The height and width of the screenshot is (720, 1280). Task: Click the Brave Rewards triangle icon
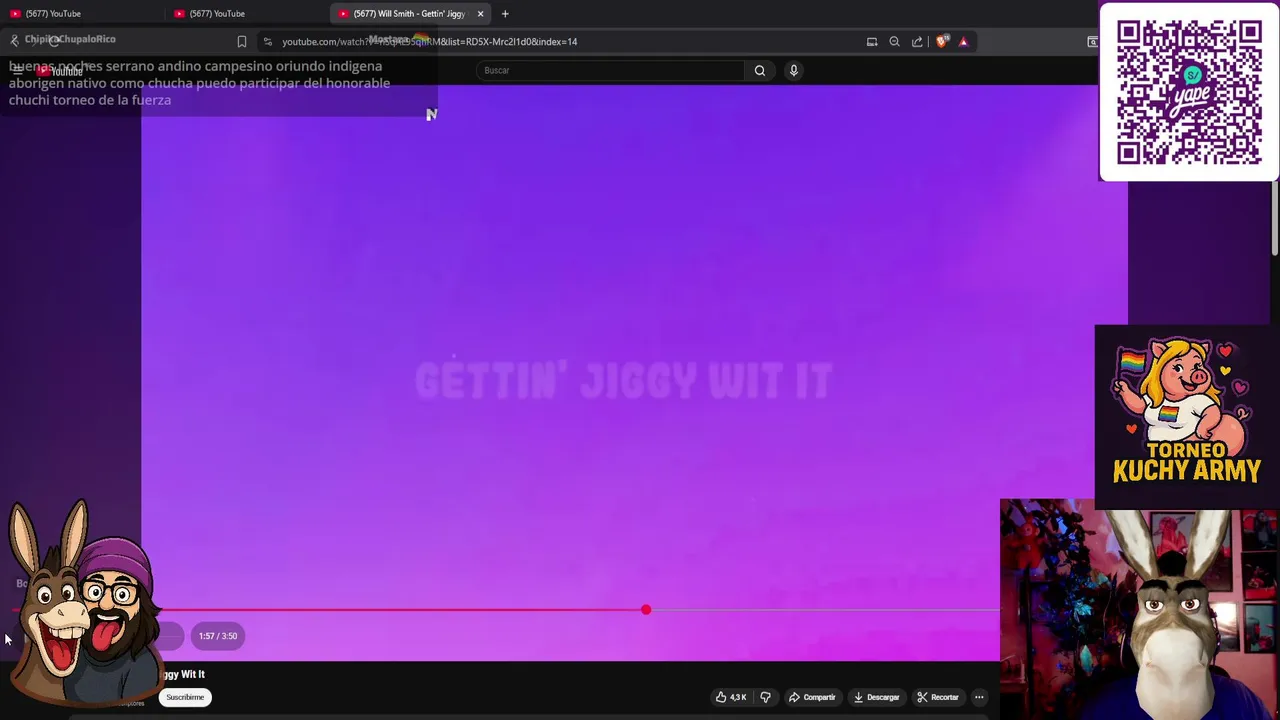pyautogui.click(x=963, y=42)
